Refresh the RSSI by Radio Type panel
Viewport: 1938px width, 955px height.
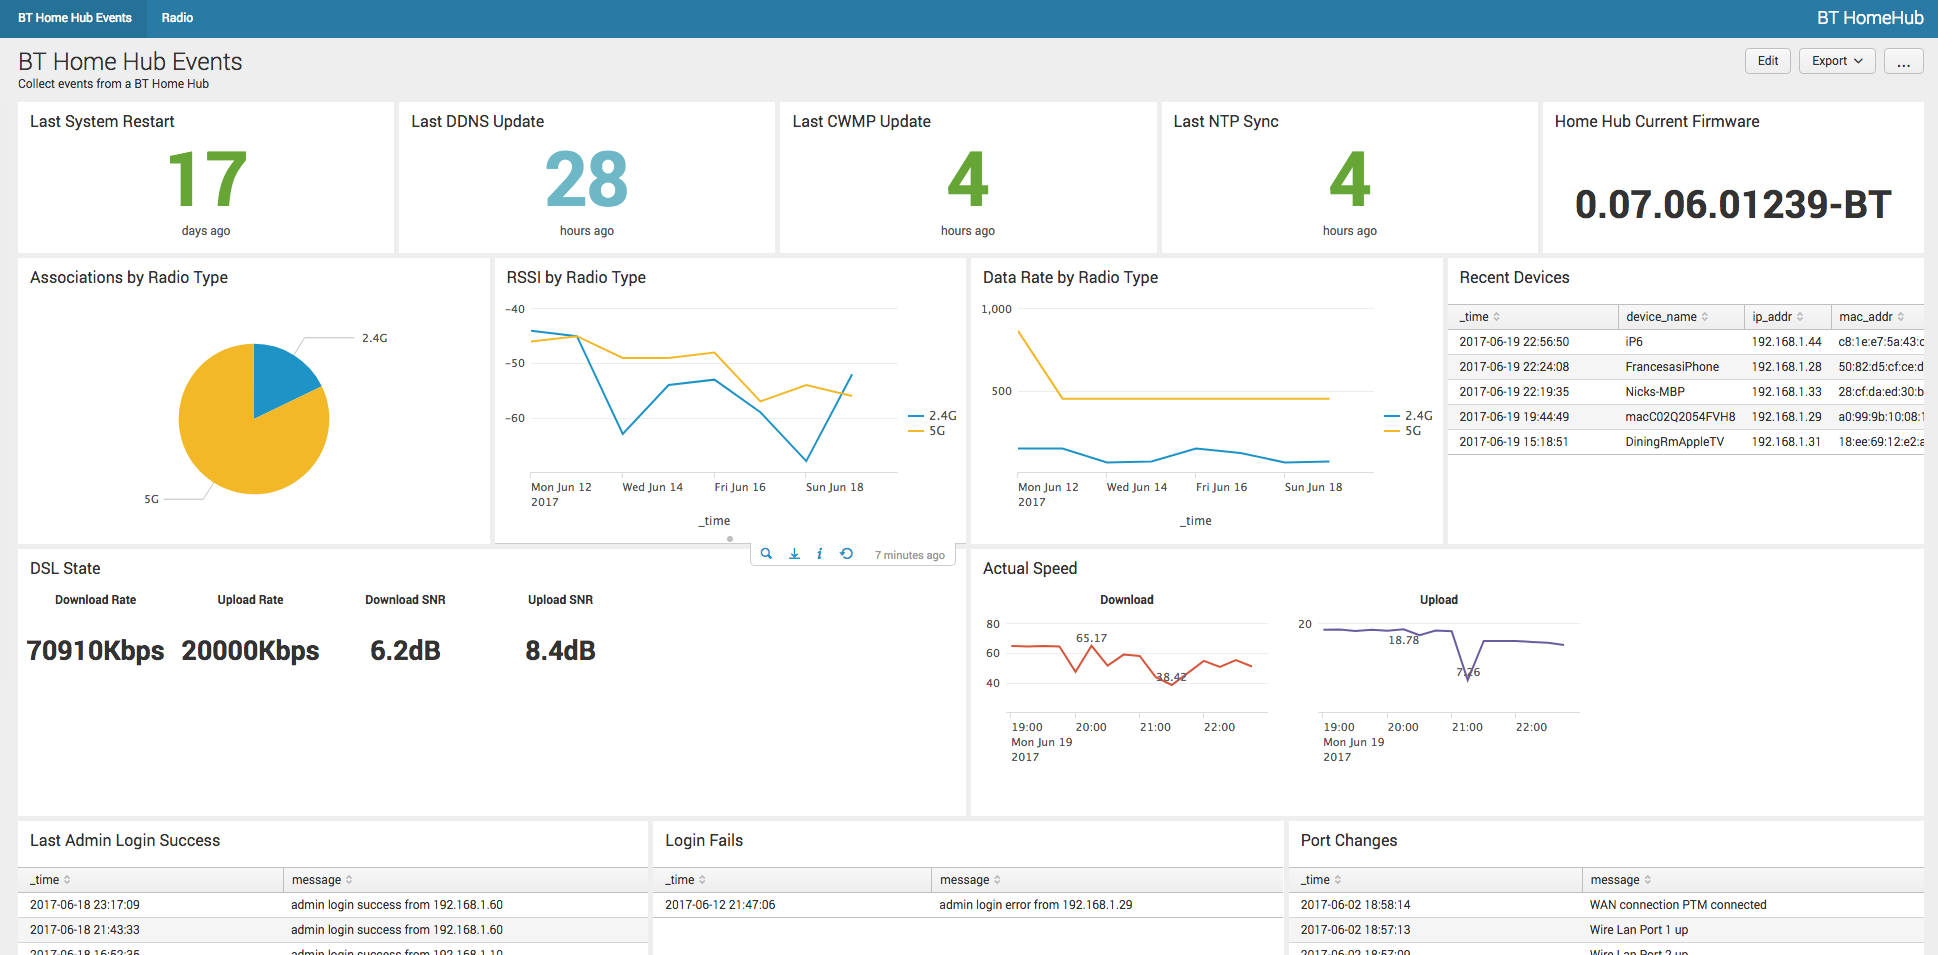point(847,554)
